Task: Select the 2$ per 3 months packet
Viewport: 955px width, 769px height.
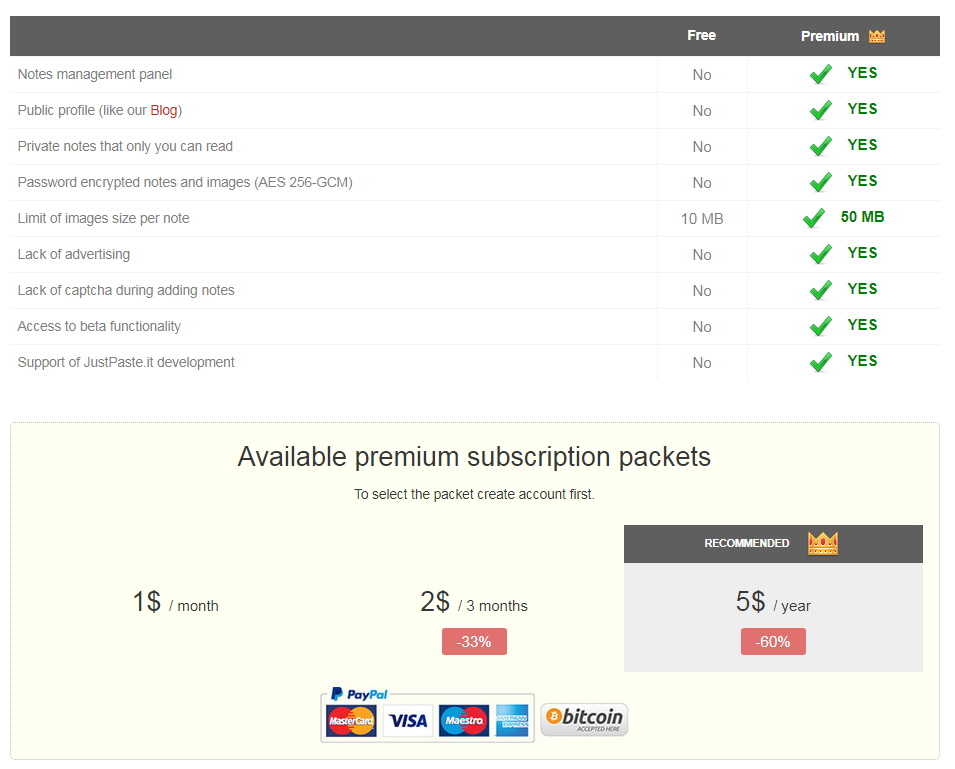Action: click(x=474, y=602)
